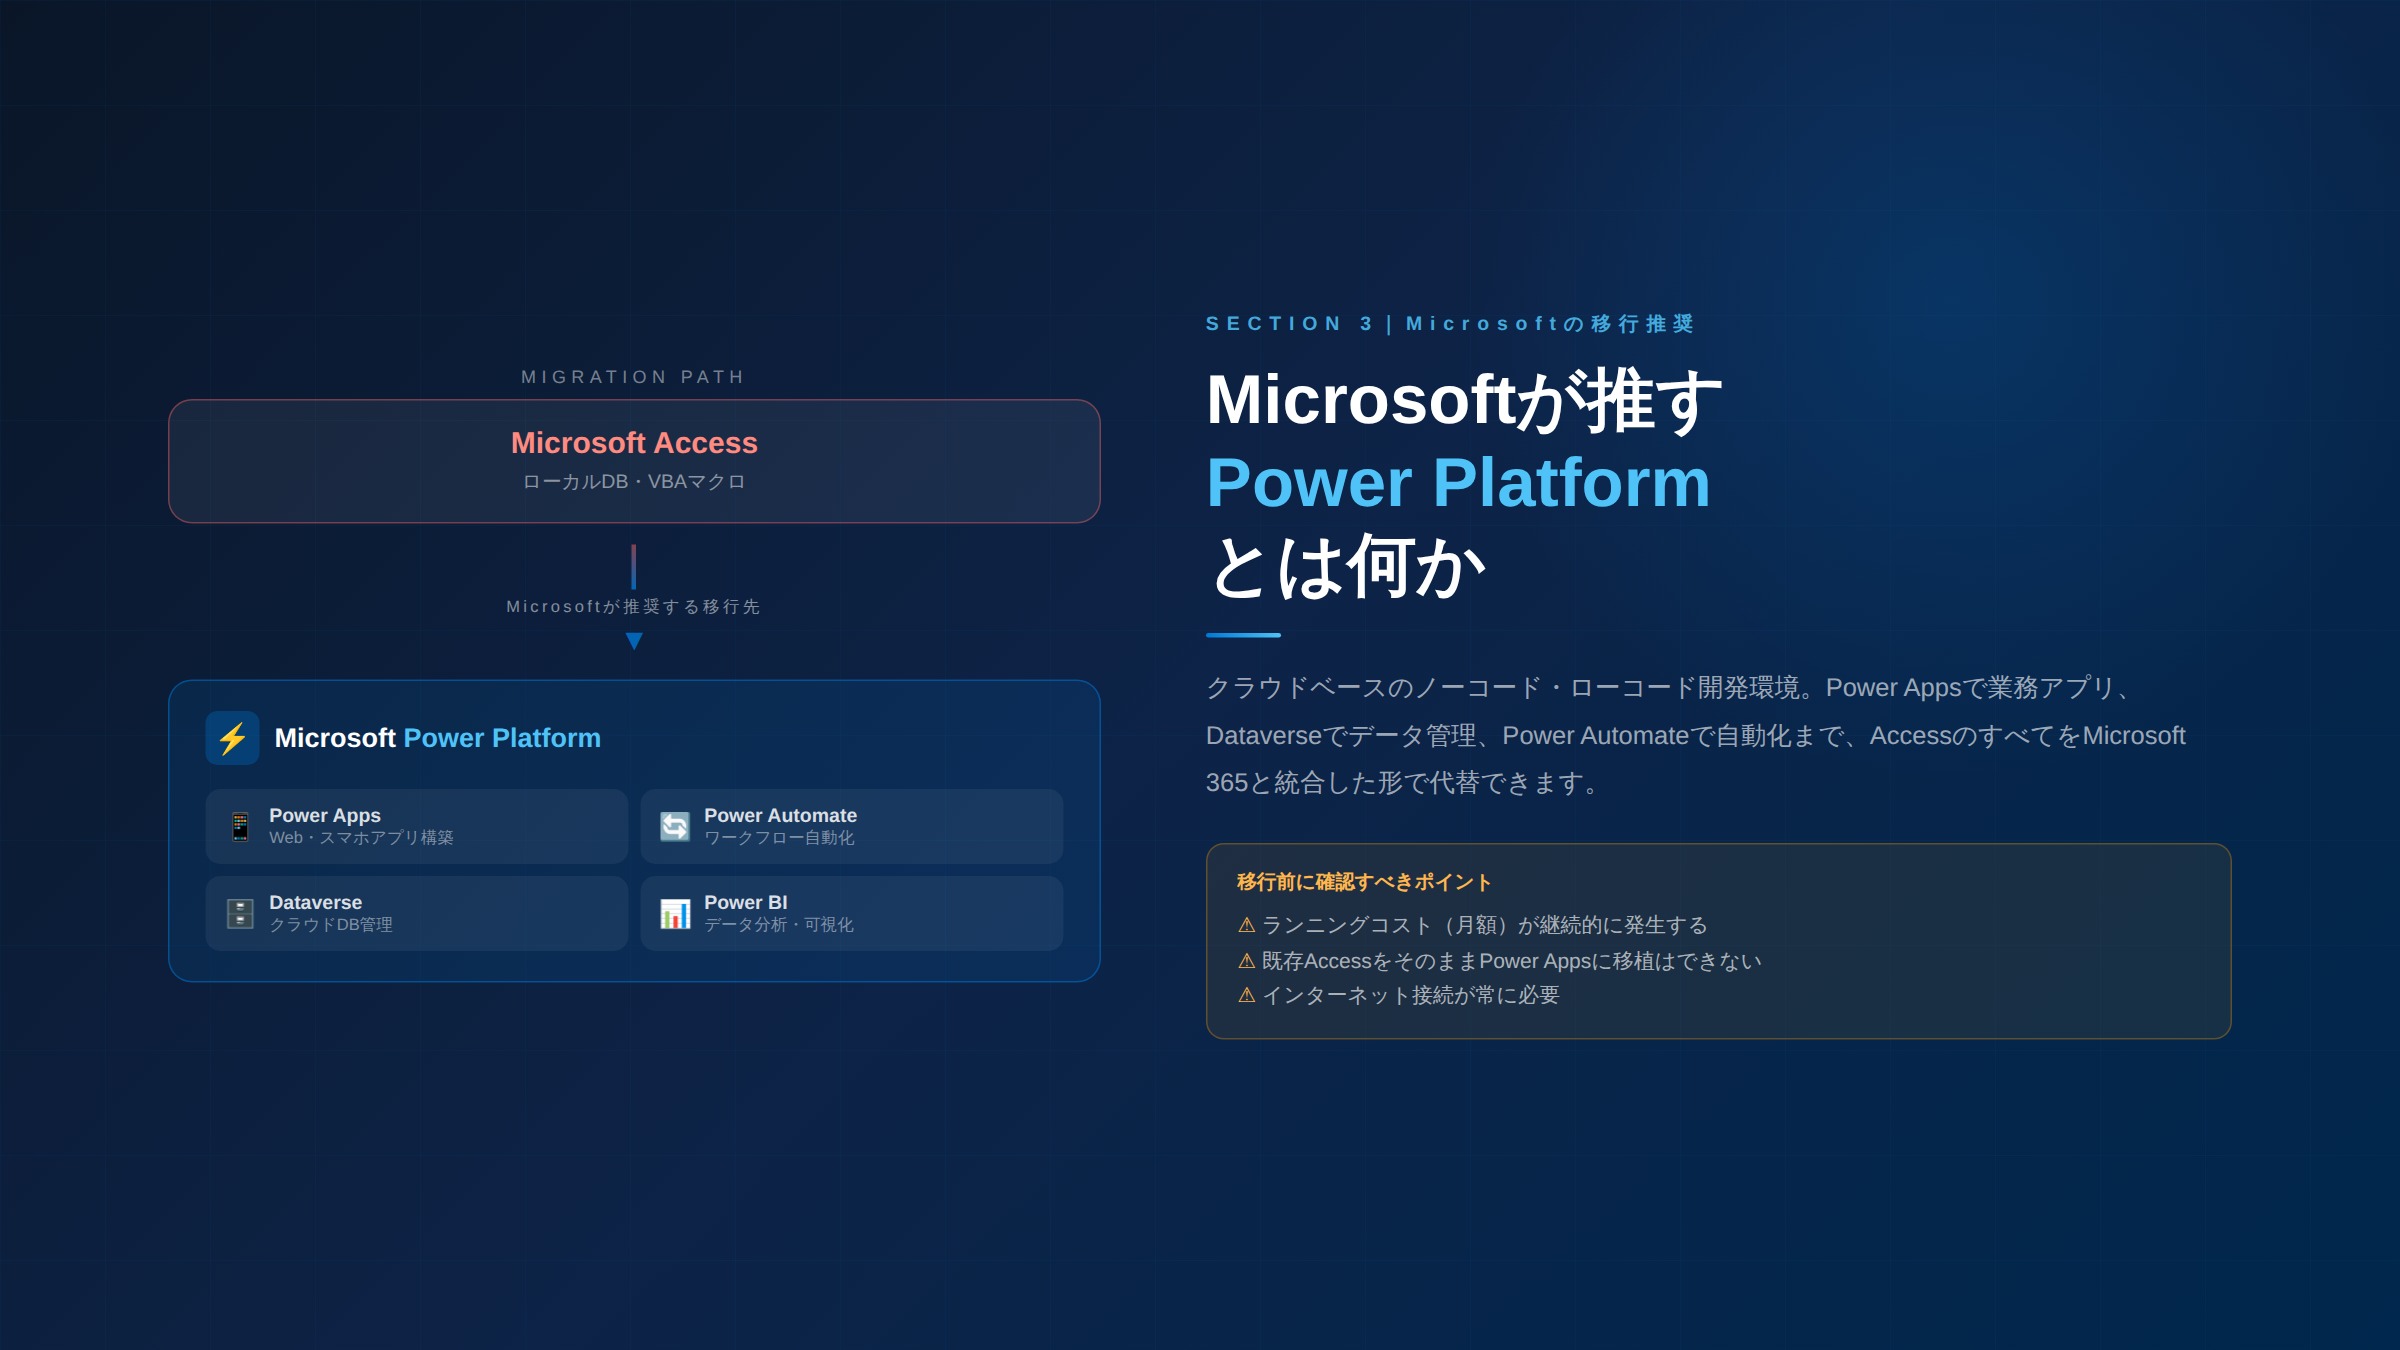Click the Power Platform highlighted title text
2400x1350 pixels.
coord(1457,485)
